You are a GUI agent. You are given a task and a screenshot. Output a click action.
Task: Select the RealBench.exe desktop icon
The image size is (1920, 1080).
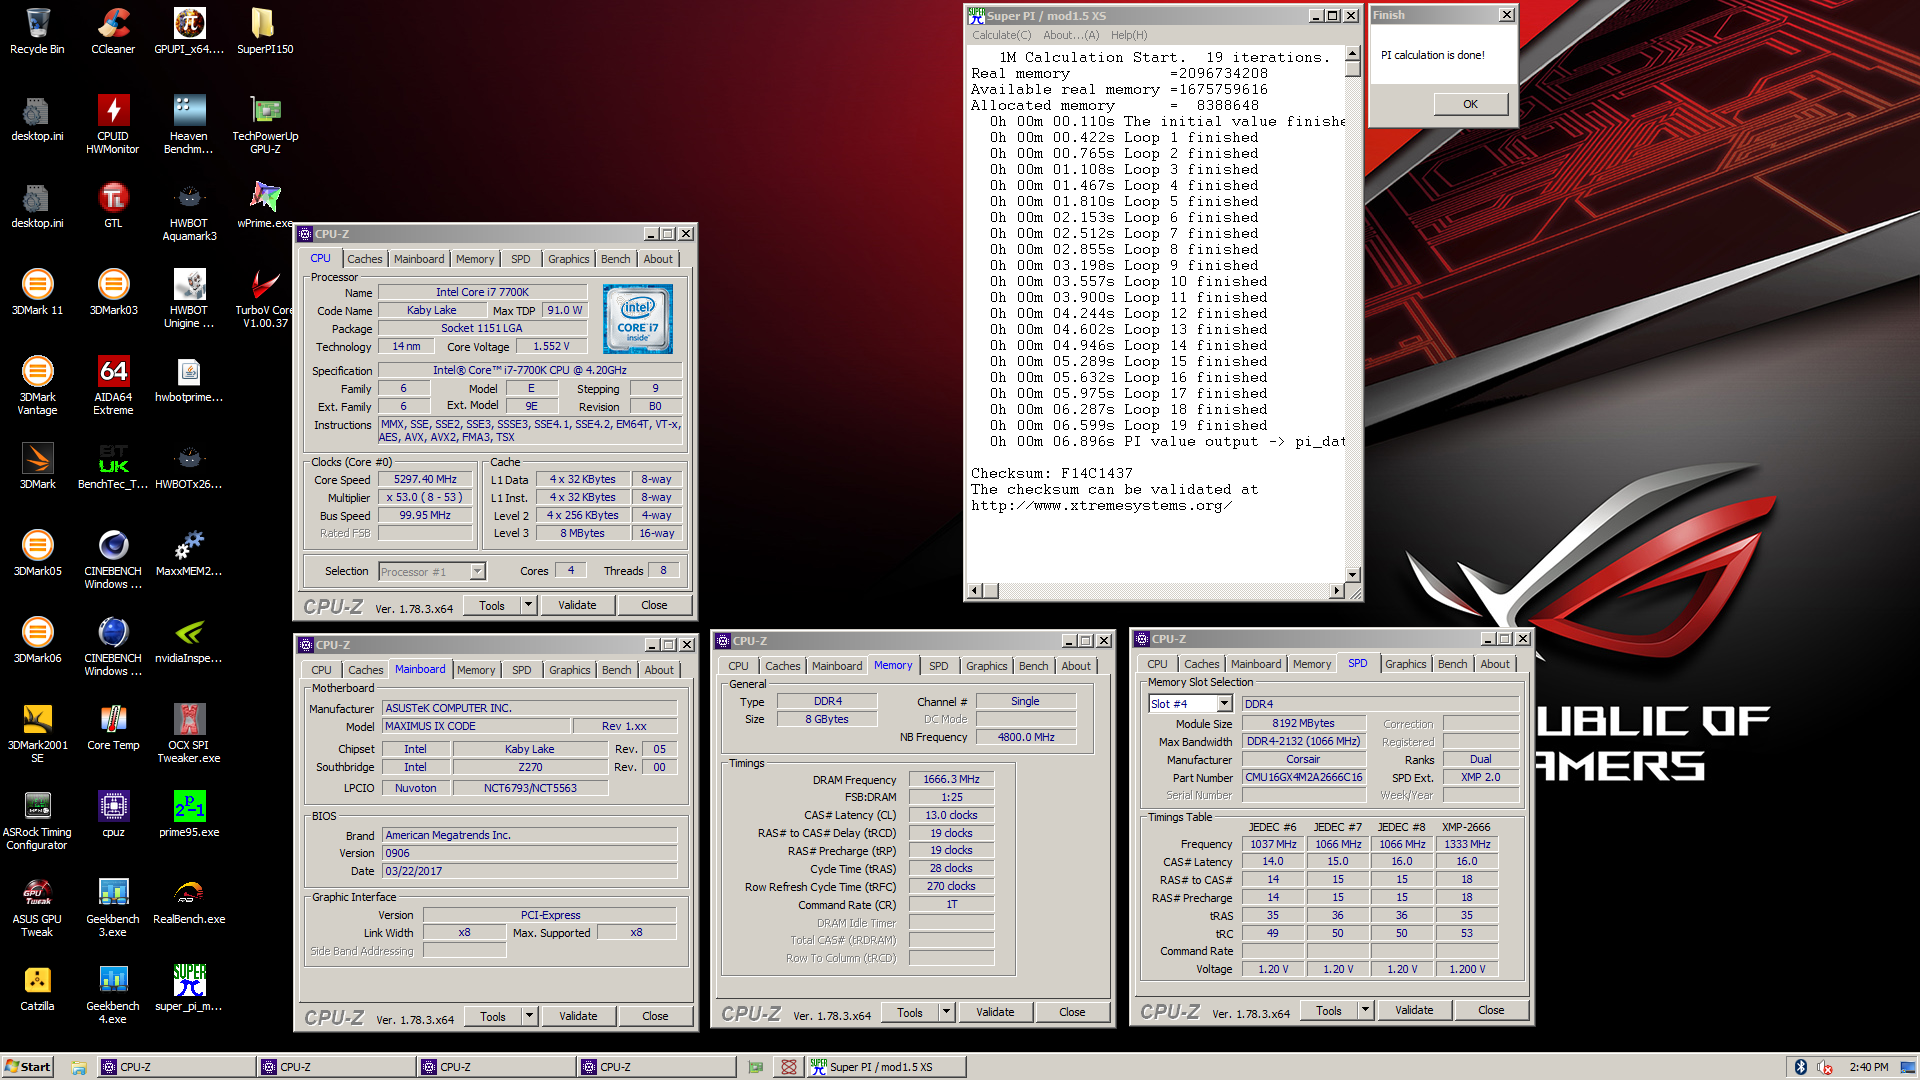coord(189,901)
